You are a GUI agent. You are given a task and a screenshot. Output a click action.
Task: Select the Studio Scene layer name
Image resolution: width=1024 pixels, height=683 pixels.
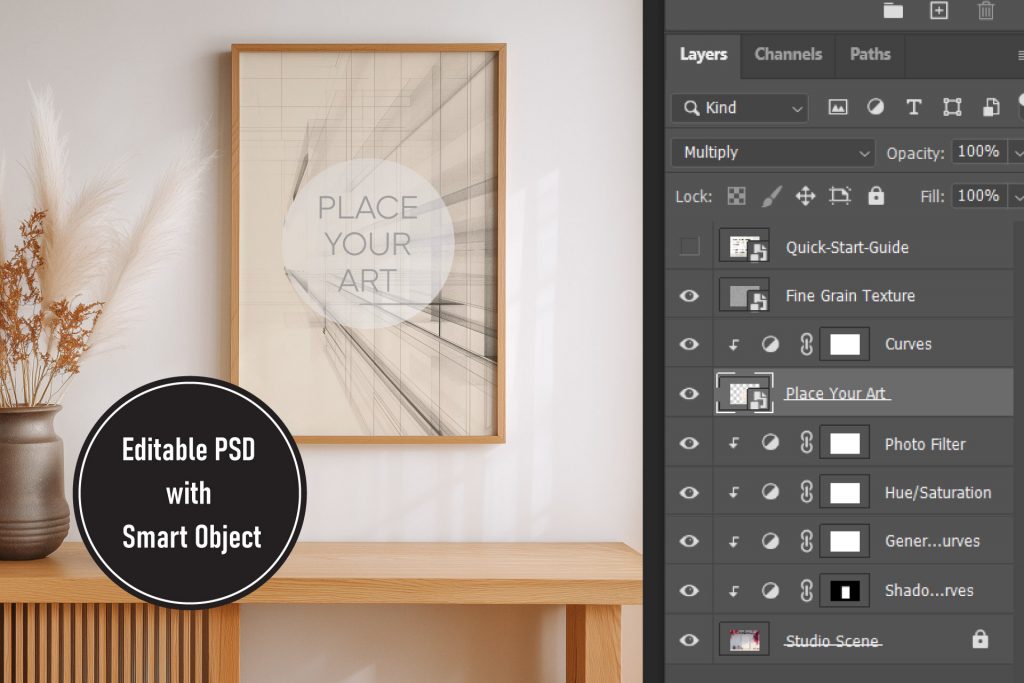pyautogui.click(x=831, y=641)
